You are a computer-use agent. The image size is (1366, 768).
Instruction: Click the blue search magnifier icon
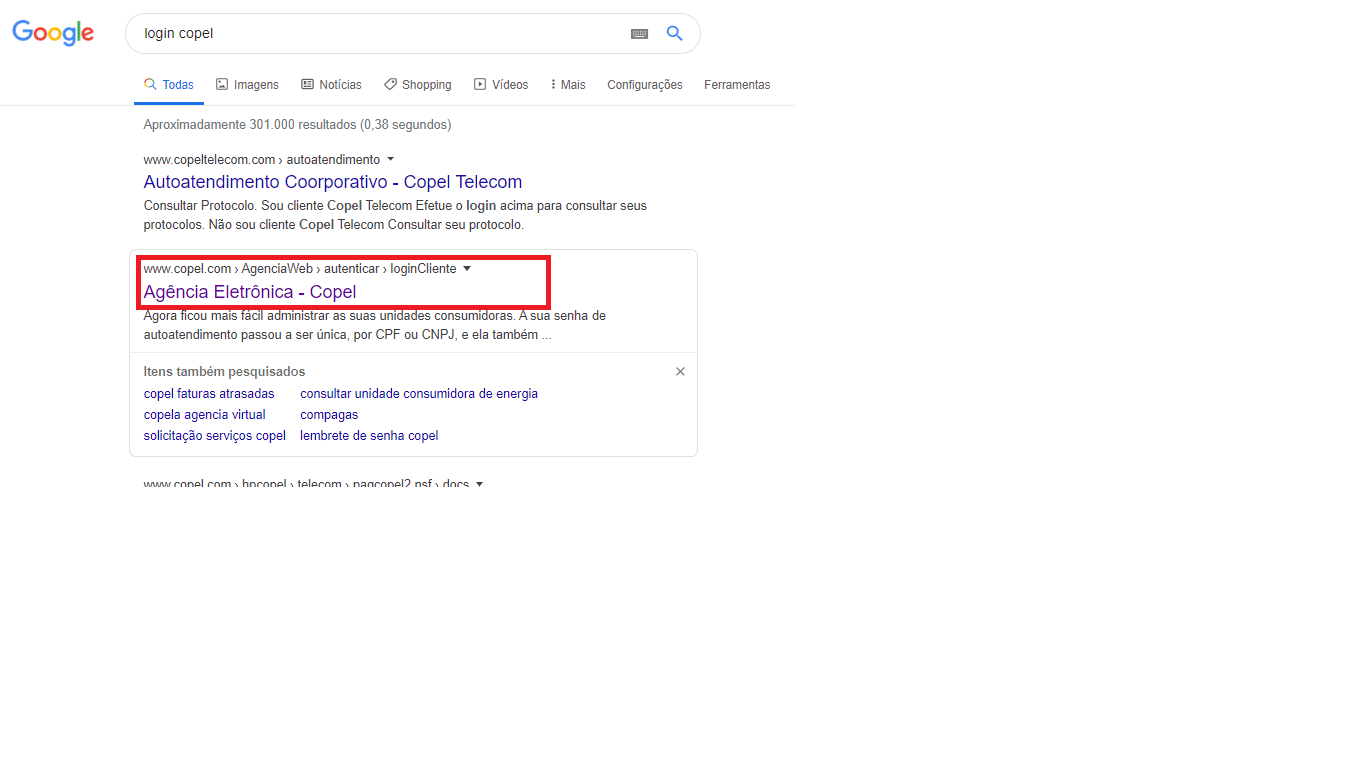click(675, 33)
